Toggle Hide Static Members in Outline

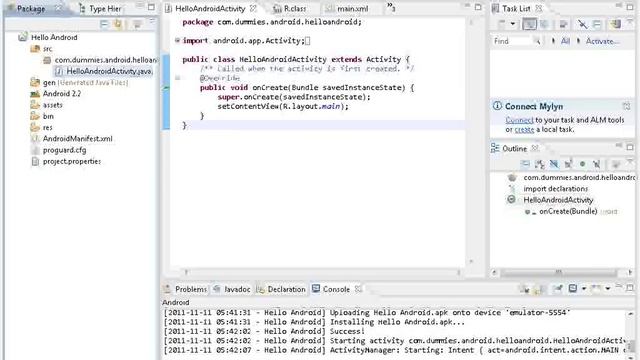point(568,164)
